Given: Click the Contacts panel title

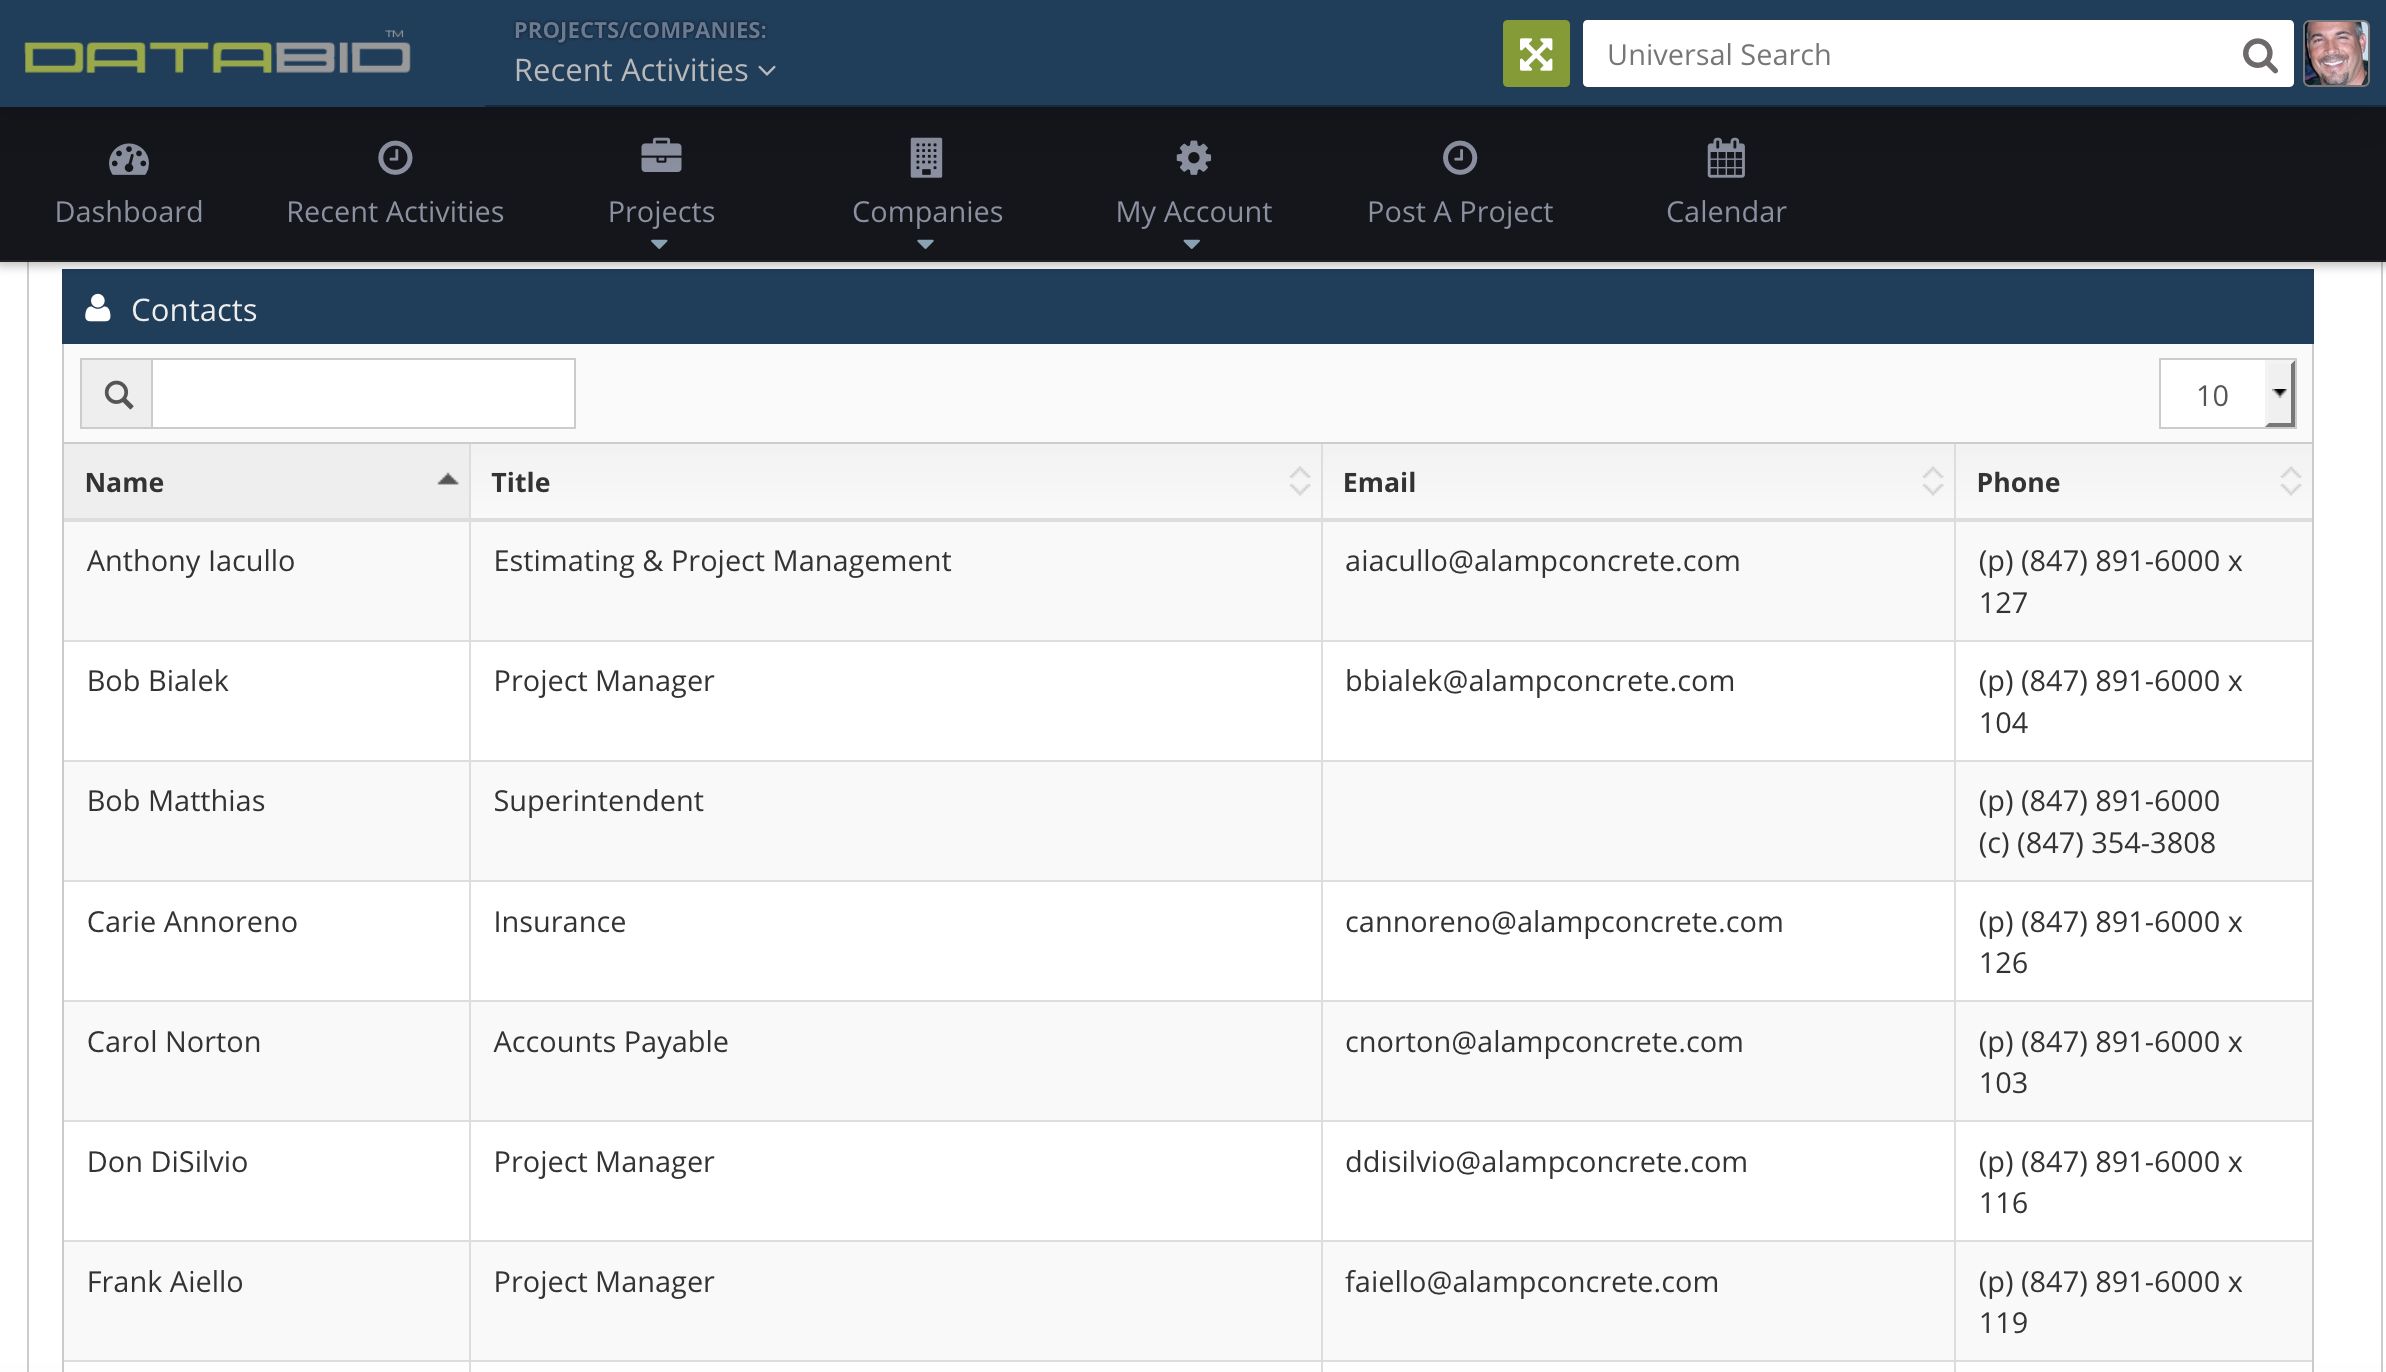Looking at the screenshot, I should tap(194, 310).
